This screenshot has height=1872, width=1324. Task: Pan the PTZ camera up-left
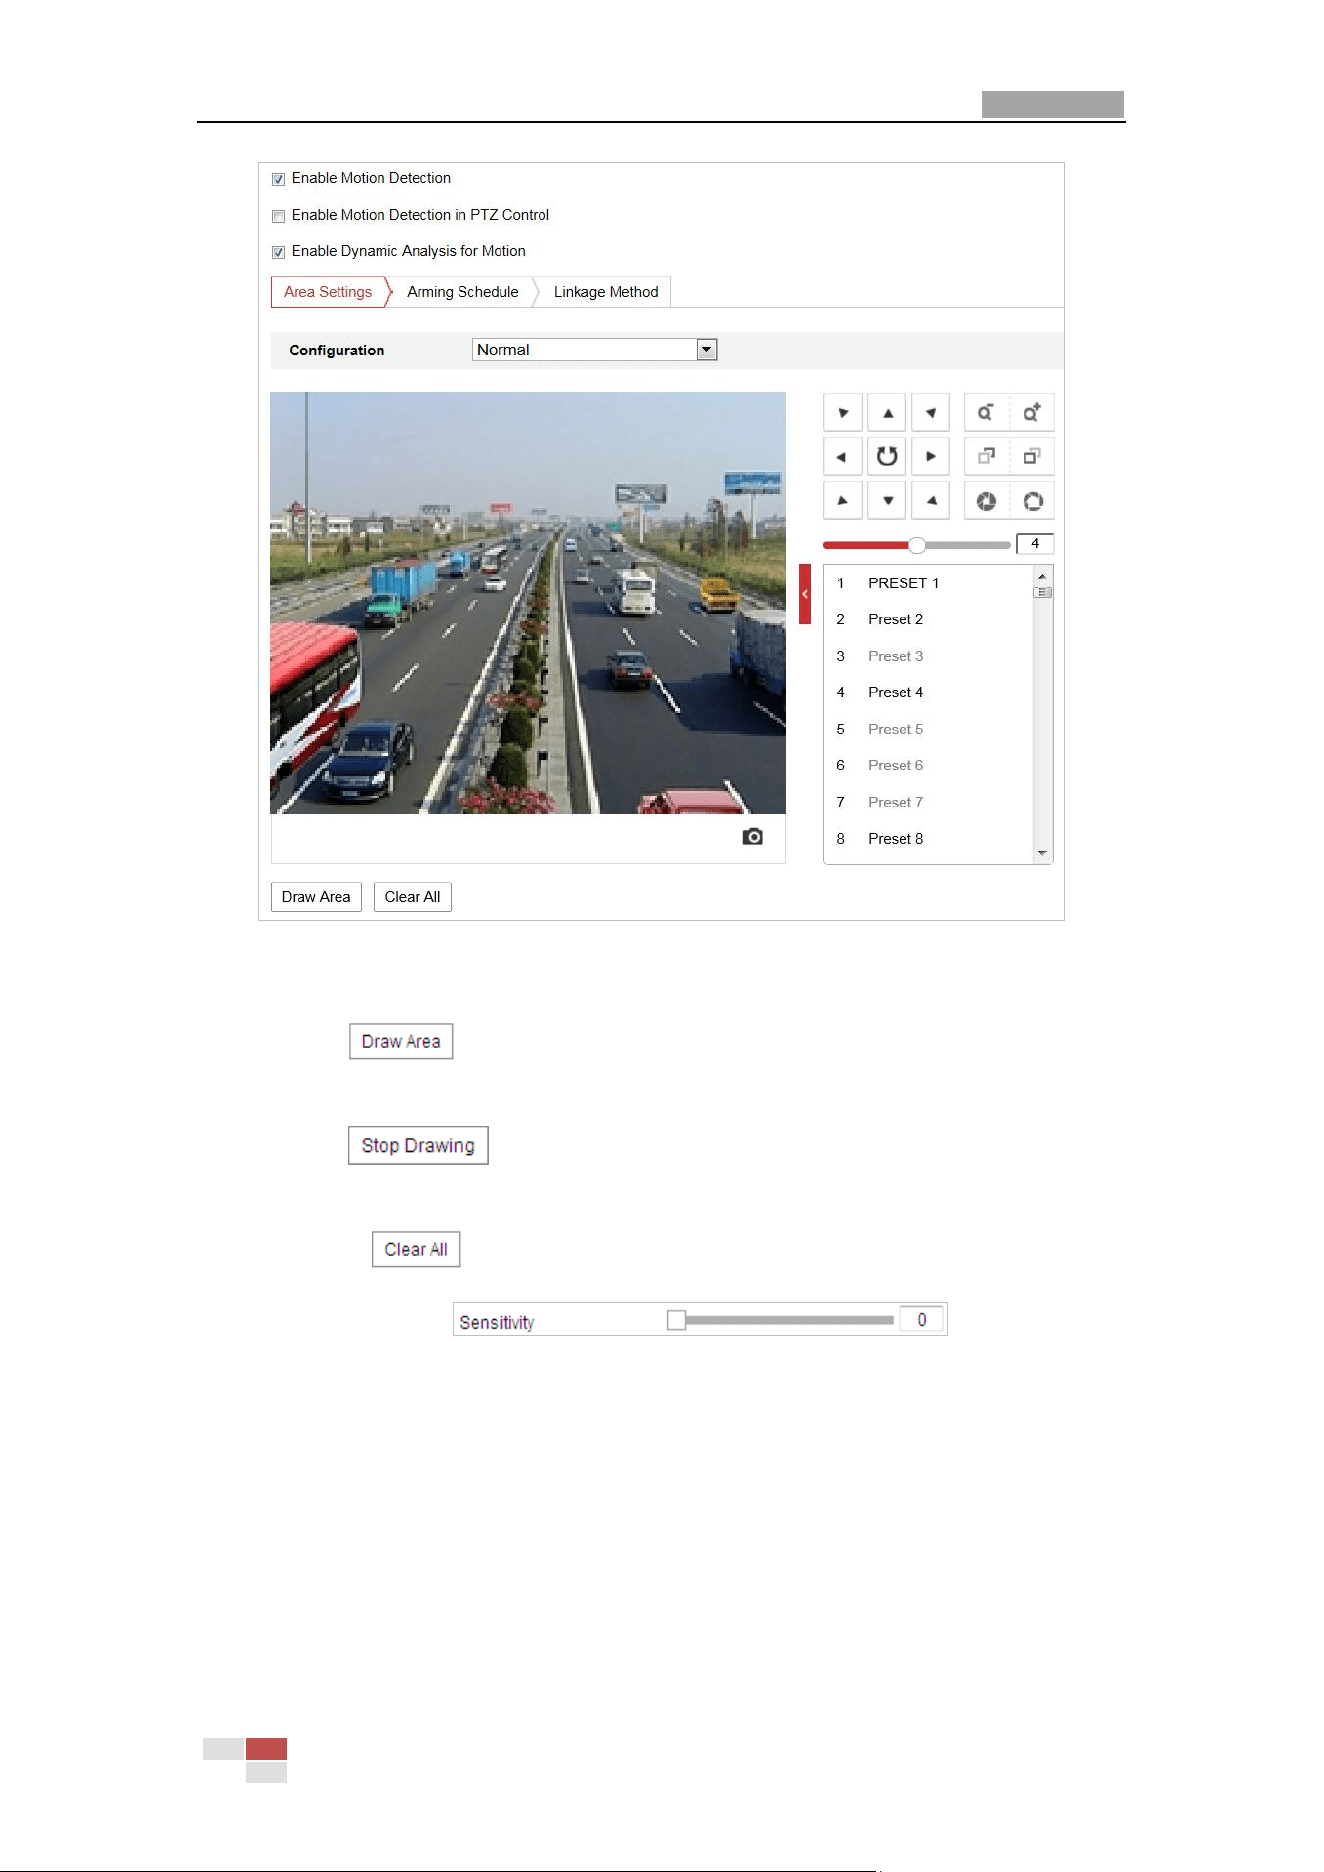[x=843, y=413]
